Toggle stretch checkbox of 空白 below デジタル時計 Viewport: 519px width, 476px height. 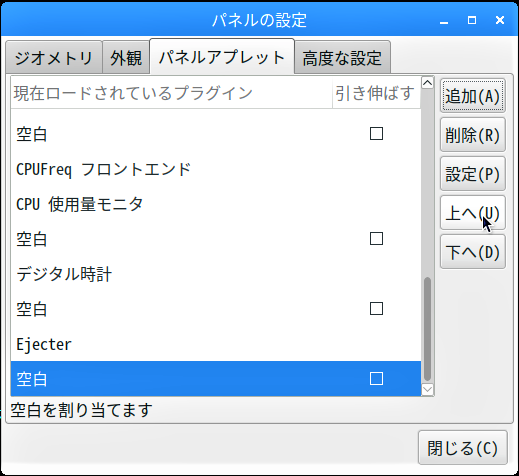tap(376, 309)
